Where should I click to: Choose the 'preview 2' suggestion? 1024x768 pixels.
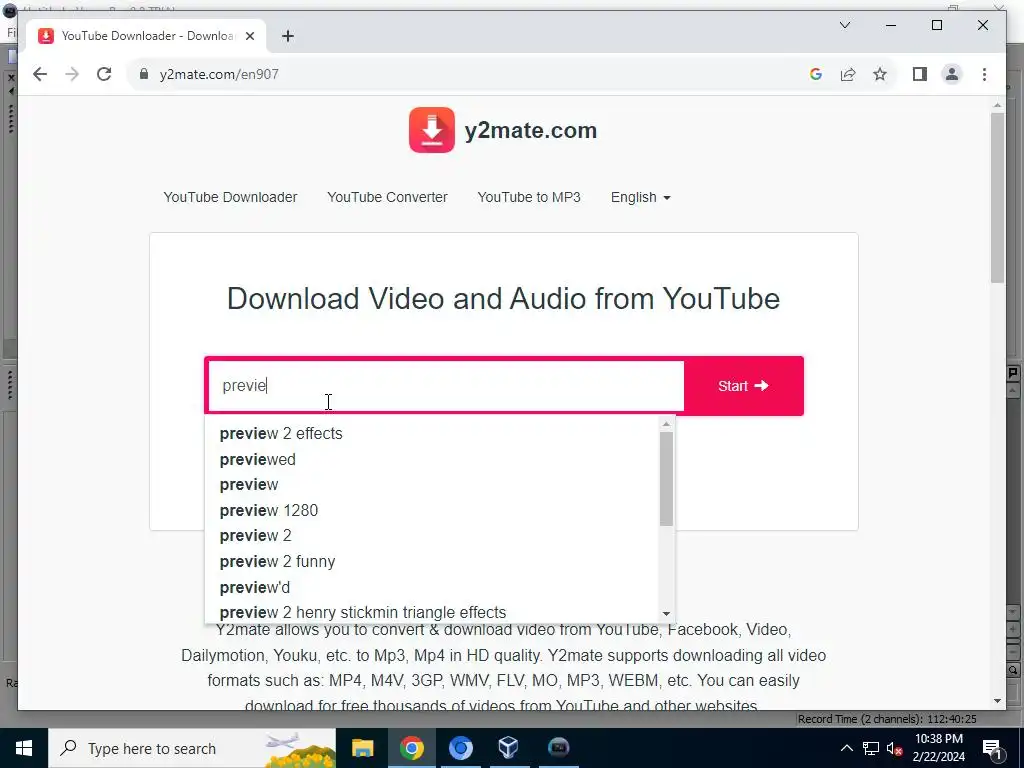click(434, 536)
